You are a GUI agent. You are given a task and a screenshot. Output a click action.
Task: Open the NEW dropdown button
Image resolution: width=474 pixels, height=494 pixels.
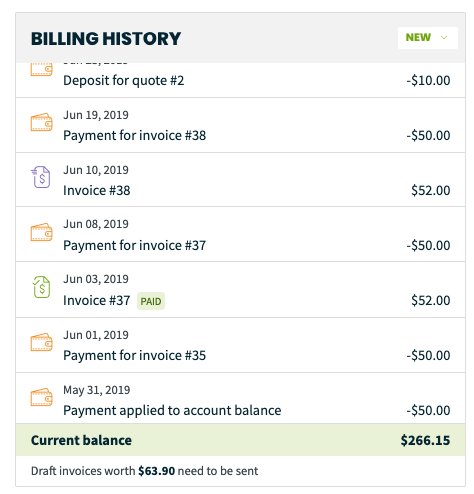pyautogui.click(x=427, y=38)
